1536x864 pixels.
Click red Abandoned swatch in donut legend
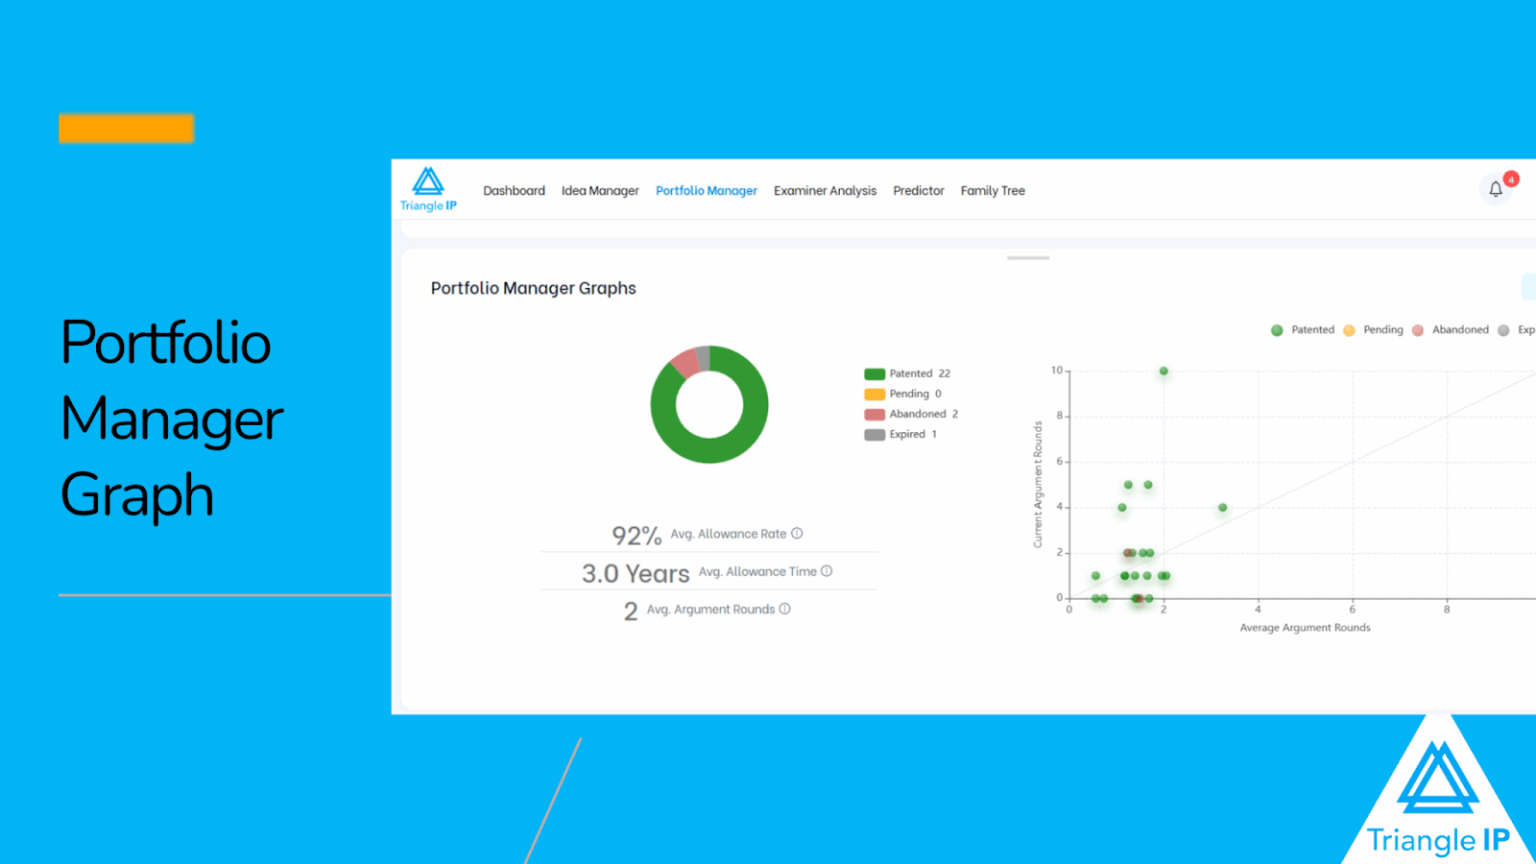click(x=874, y=414)
